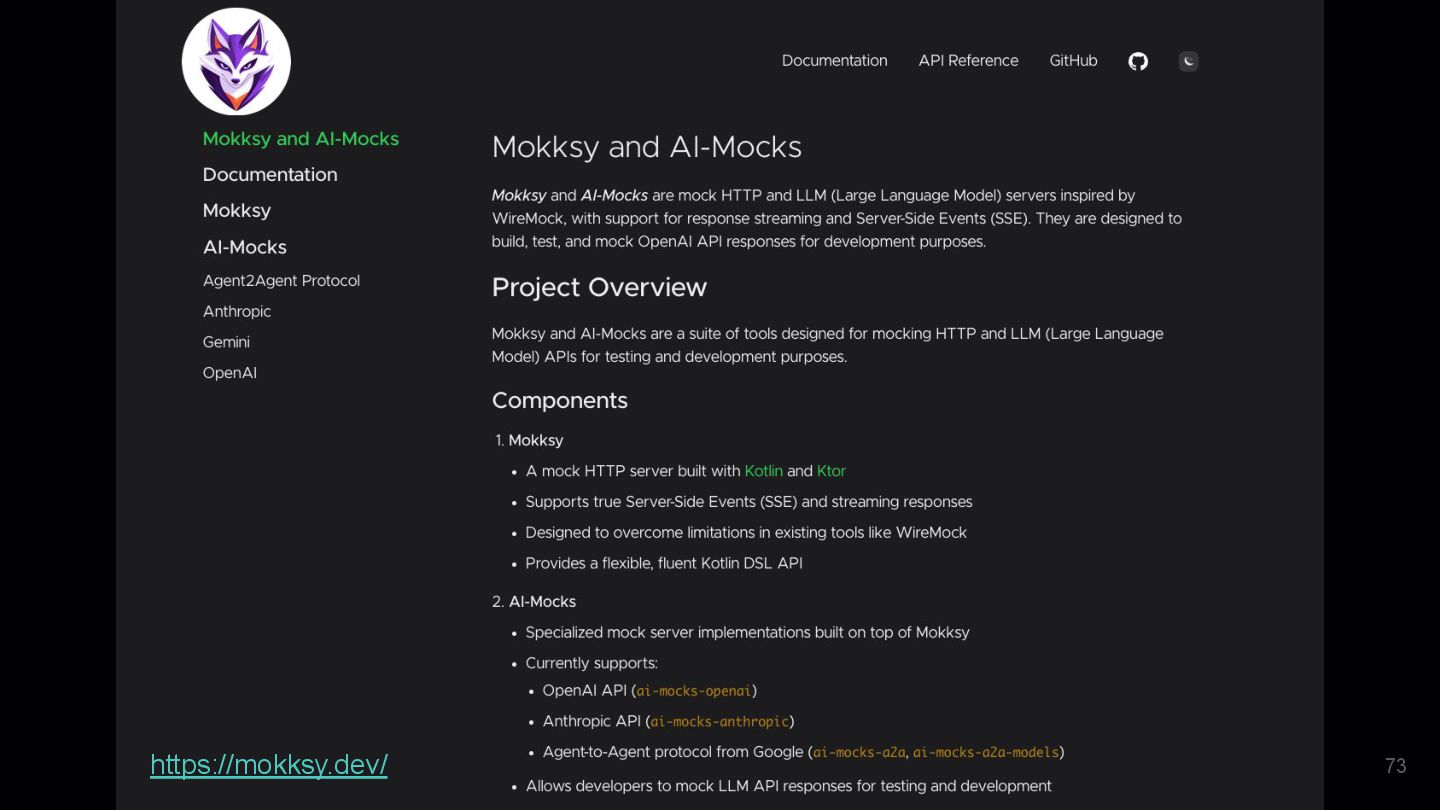Click the ai-mocks-anthropic code label

pyautogui.click(x=720, y=722)
